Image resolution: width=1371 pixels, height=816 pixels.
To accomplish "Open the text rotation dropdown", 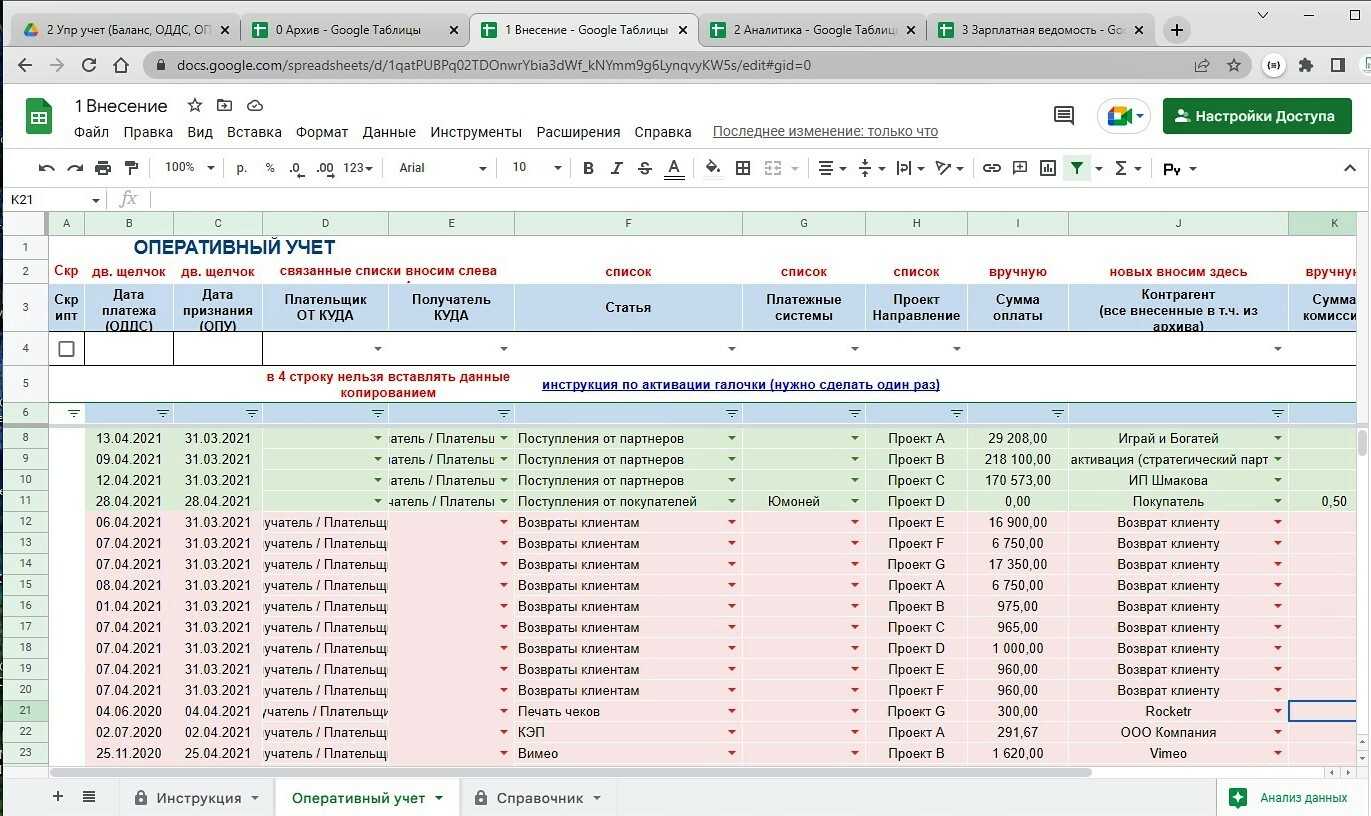I will pyautogui.click(x=949, y=168).
